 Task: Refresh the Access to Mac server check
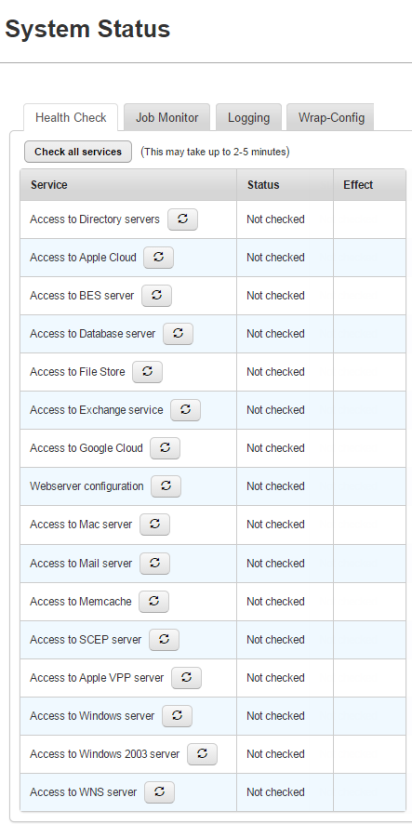click(154, 524)
